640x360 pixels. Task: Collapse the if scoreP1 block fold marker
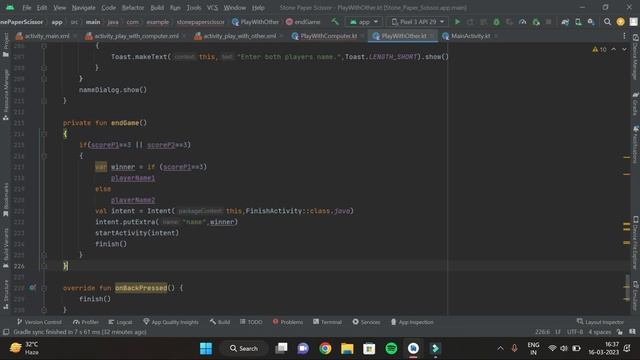click(44, 156)
